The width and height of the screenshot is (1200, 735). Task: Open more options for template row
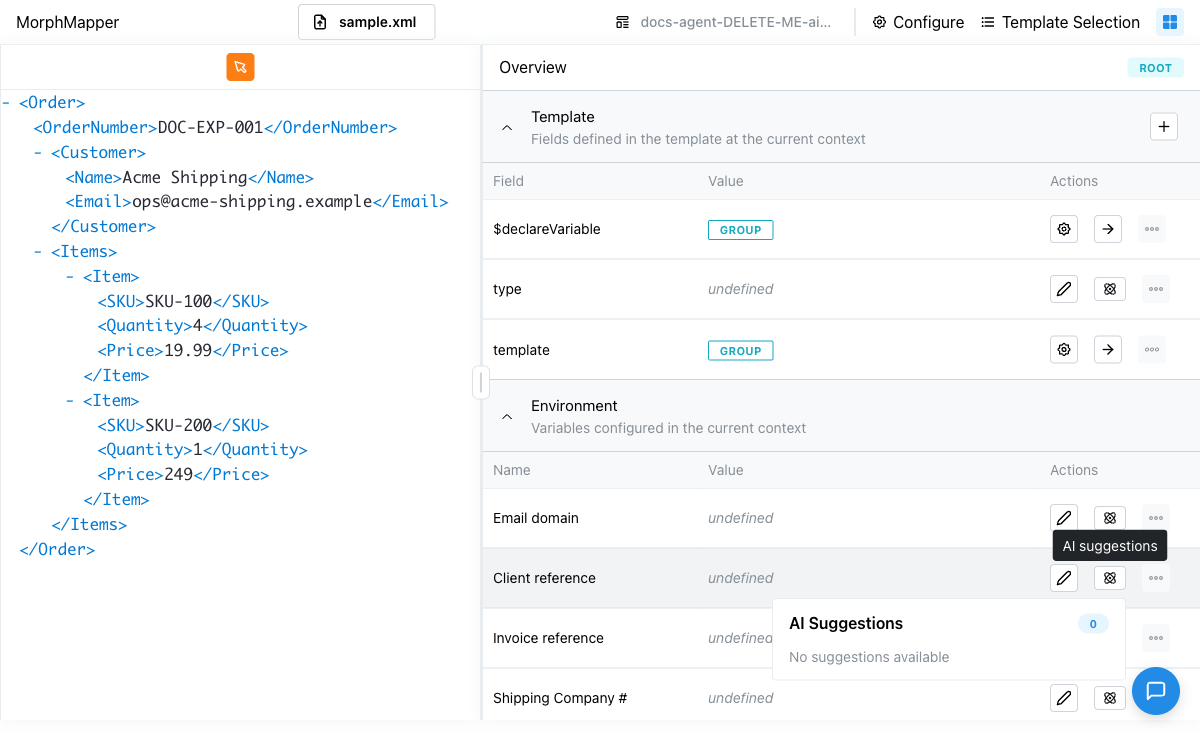pyautogui.click(x=1152, y=350)
